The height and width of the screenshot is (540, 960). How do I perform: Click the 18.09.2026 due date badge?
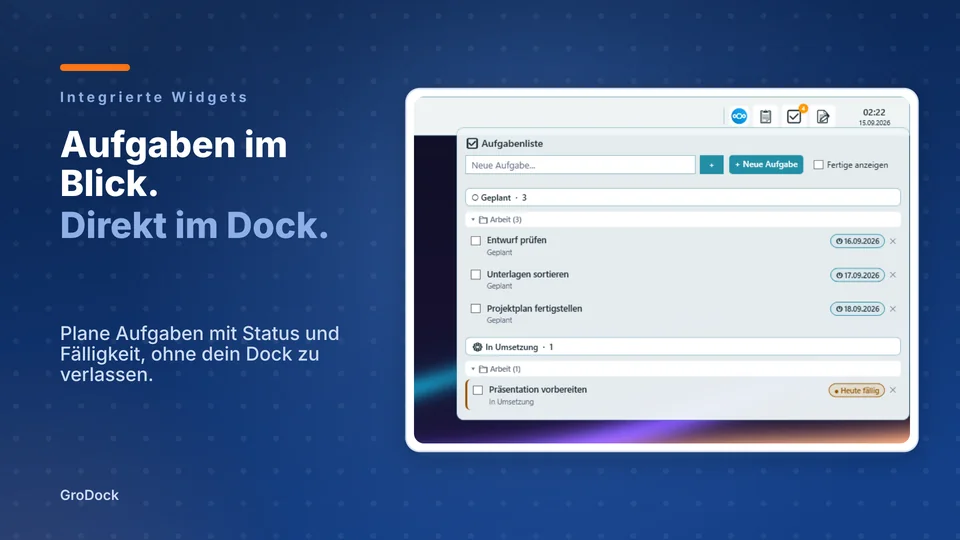click(857, 309)
